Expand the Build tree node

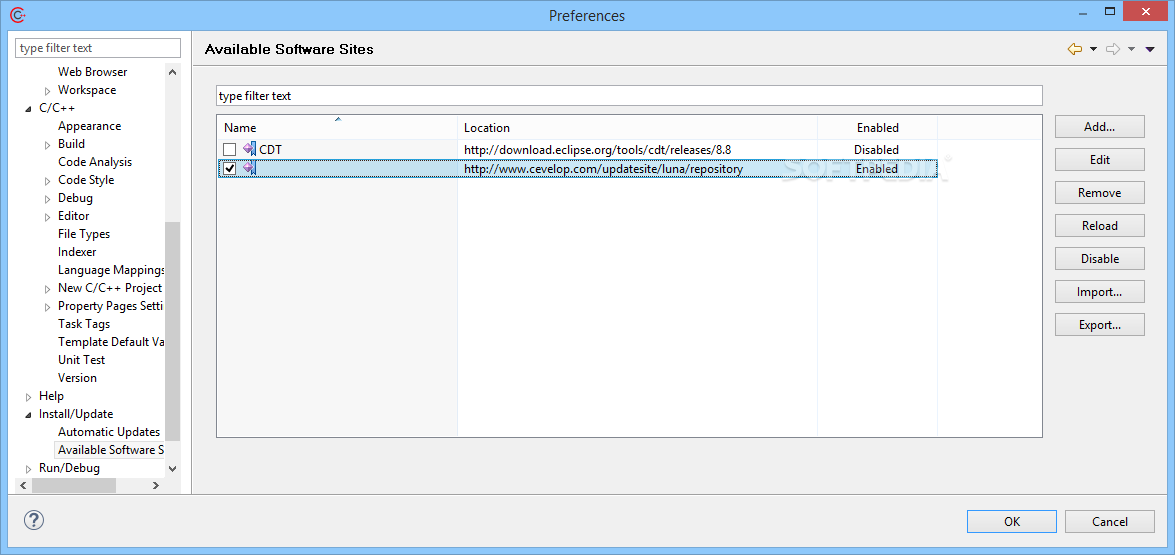[x=48, y=145]
